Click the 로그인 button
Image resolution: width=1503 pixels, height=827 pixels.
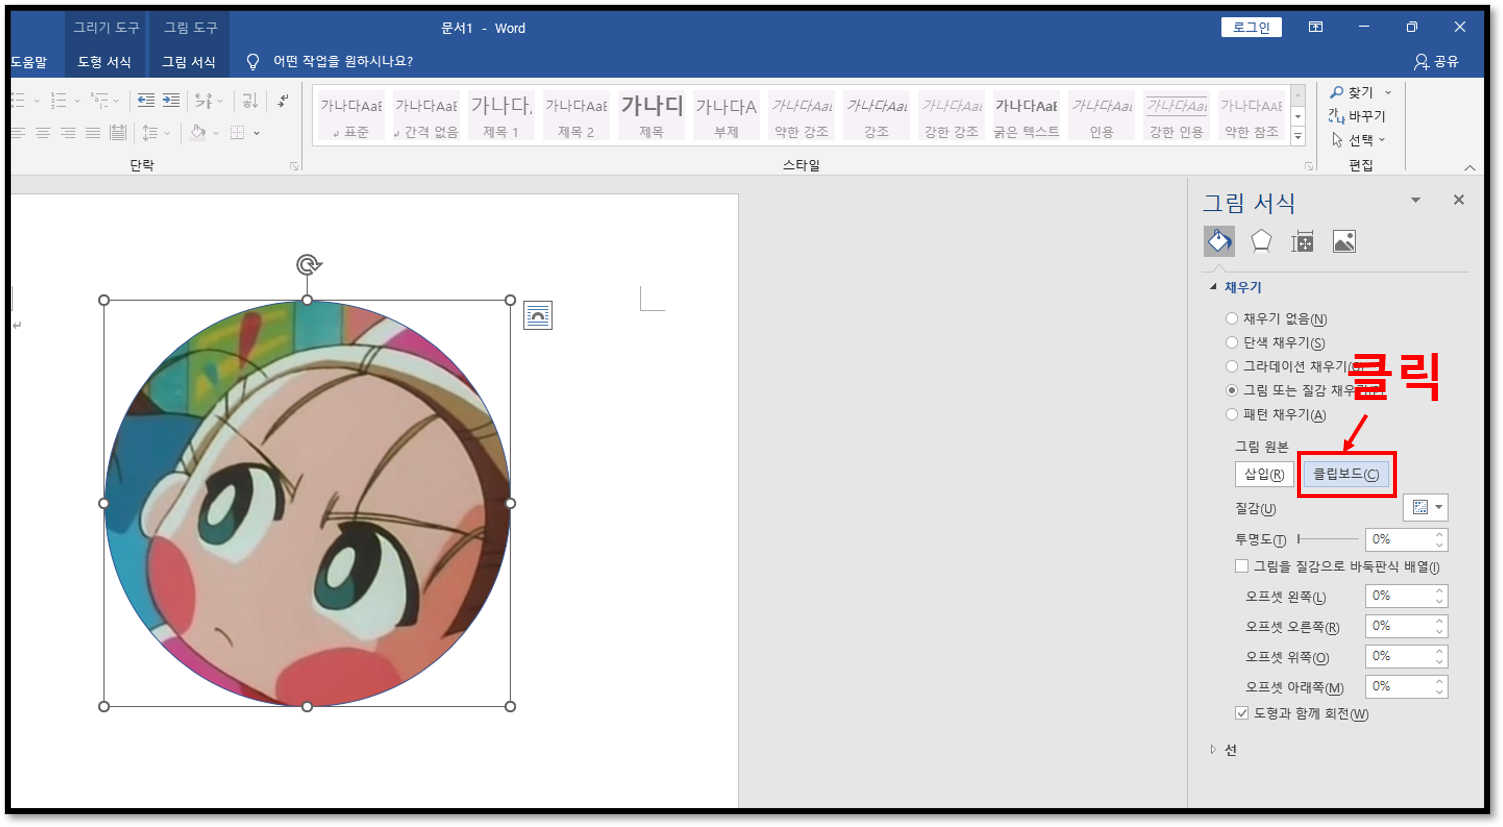click(1251, 27)
